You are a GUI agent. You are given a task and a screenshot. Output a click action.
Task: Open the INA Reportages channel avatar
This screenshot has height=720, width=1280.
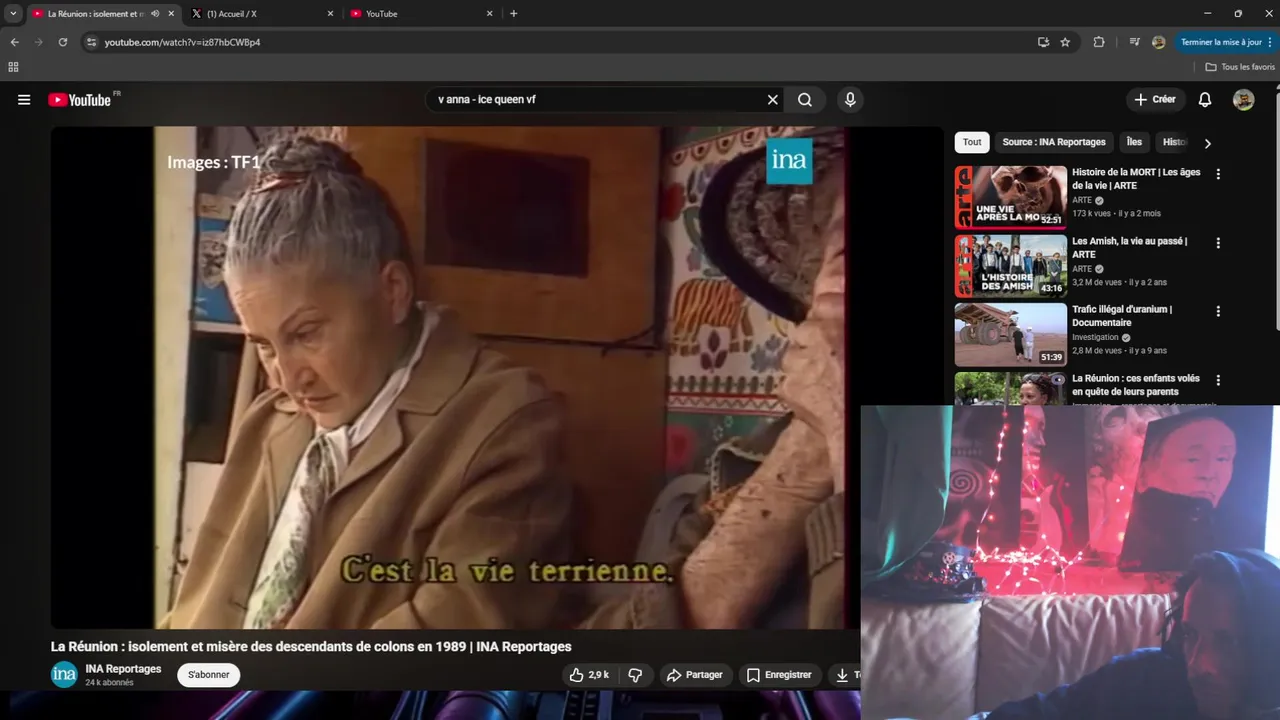pos(64,675)
